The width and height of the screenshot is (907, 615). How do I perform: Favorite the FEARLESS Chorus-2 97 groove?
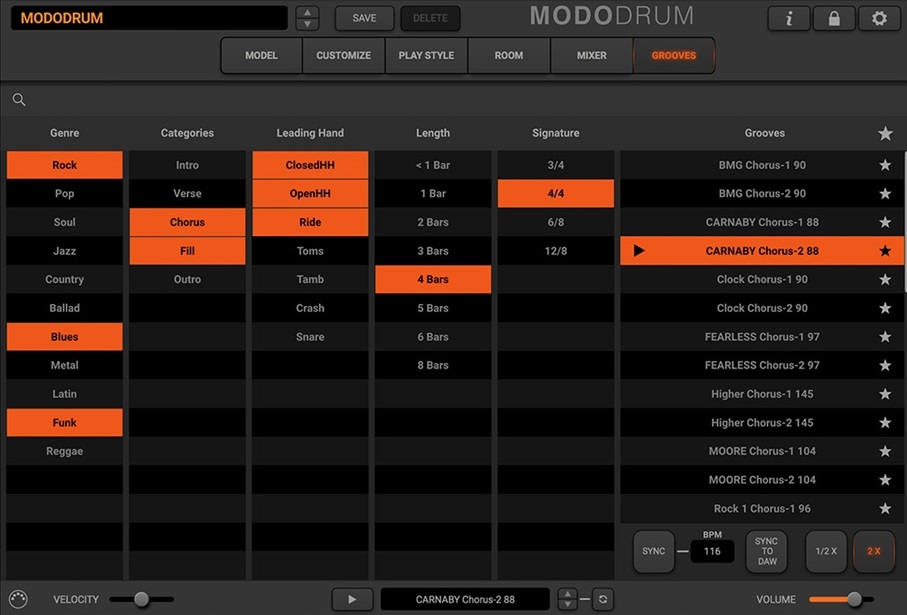885,366
